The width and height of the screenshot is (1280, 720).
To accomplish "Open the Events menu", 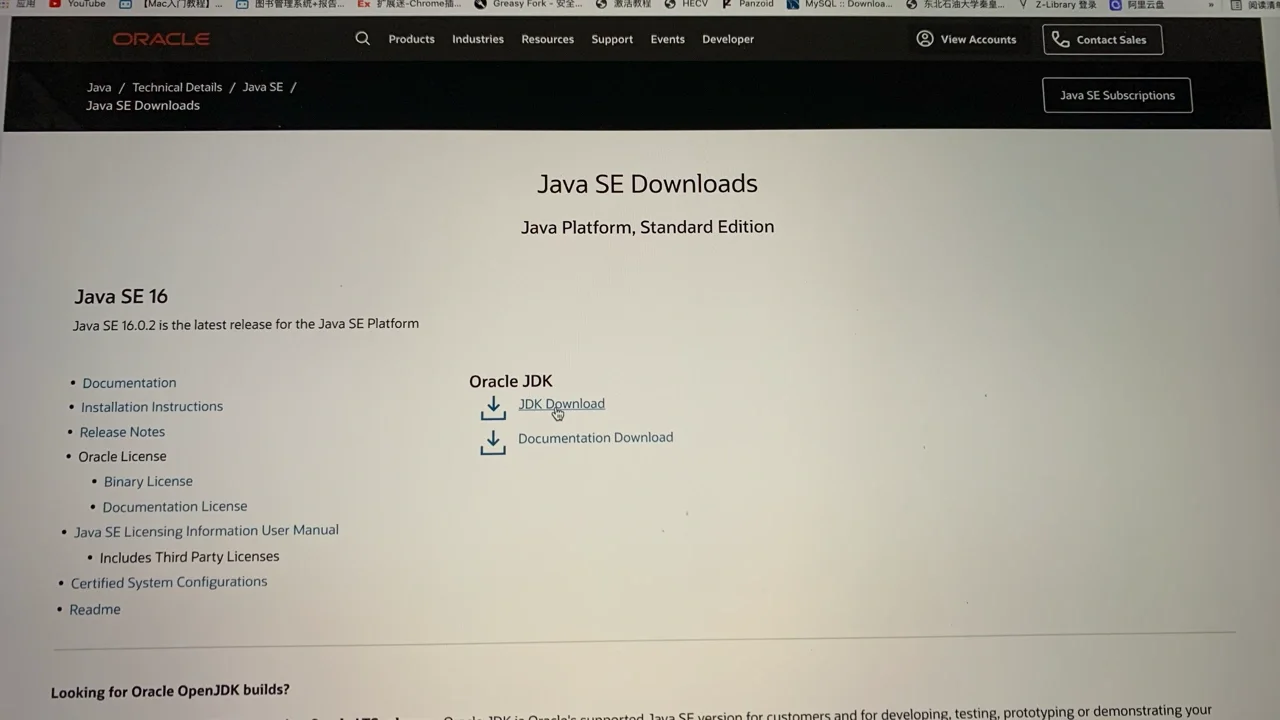I will tap(667, 39).
